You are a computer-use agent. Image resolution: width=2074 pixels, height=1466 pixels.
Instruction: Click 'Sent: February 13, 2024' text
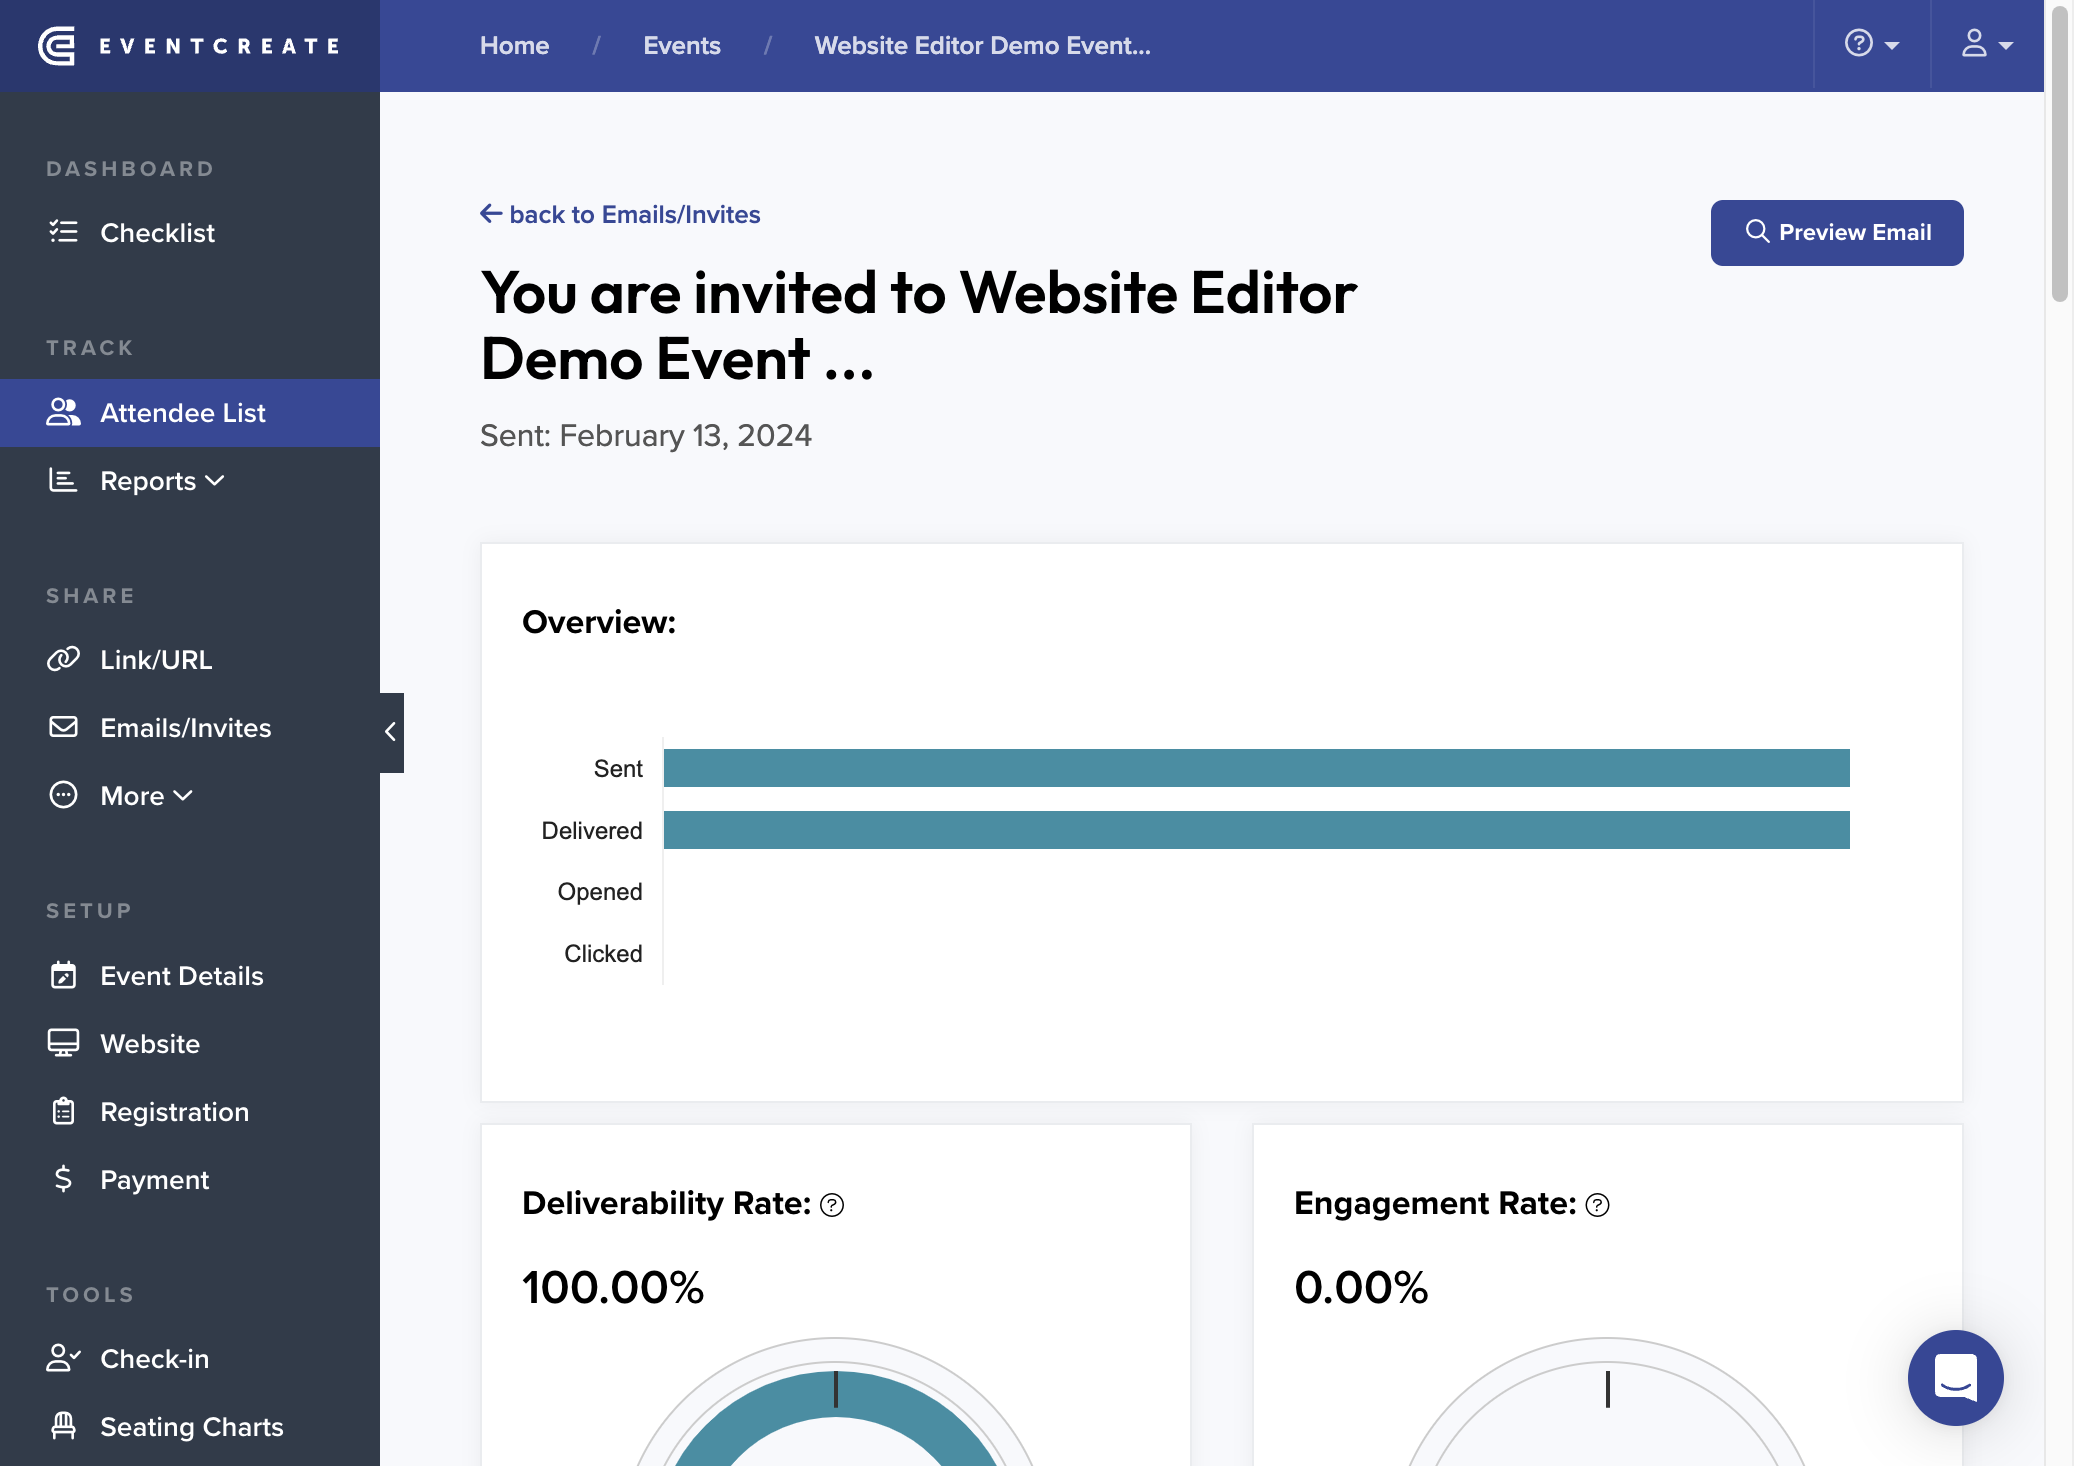645,436
